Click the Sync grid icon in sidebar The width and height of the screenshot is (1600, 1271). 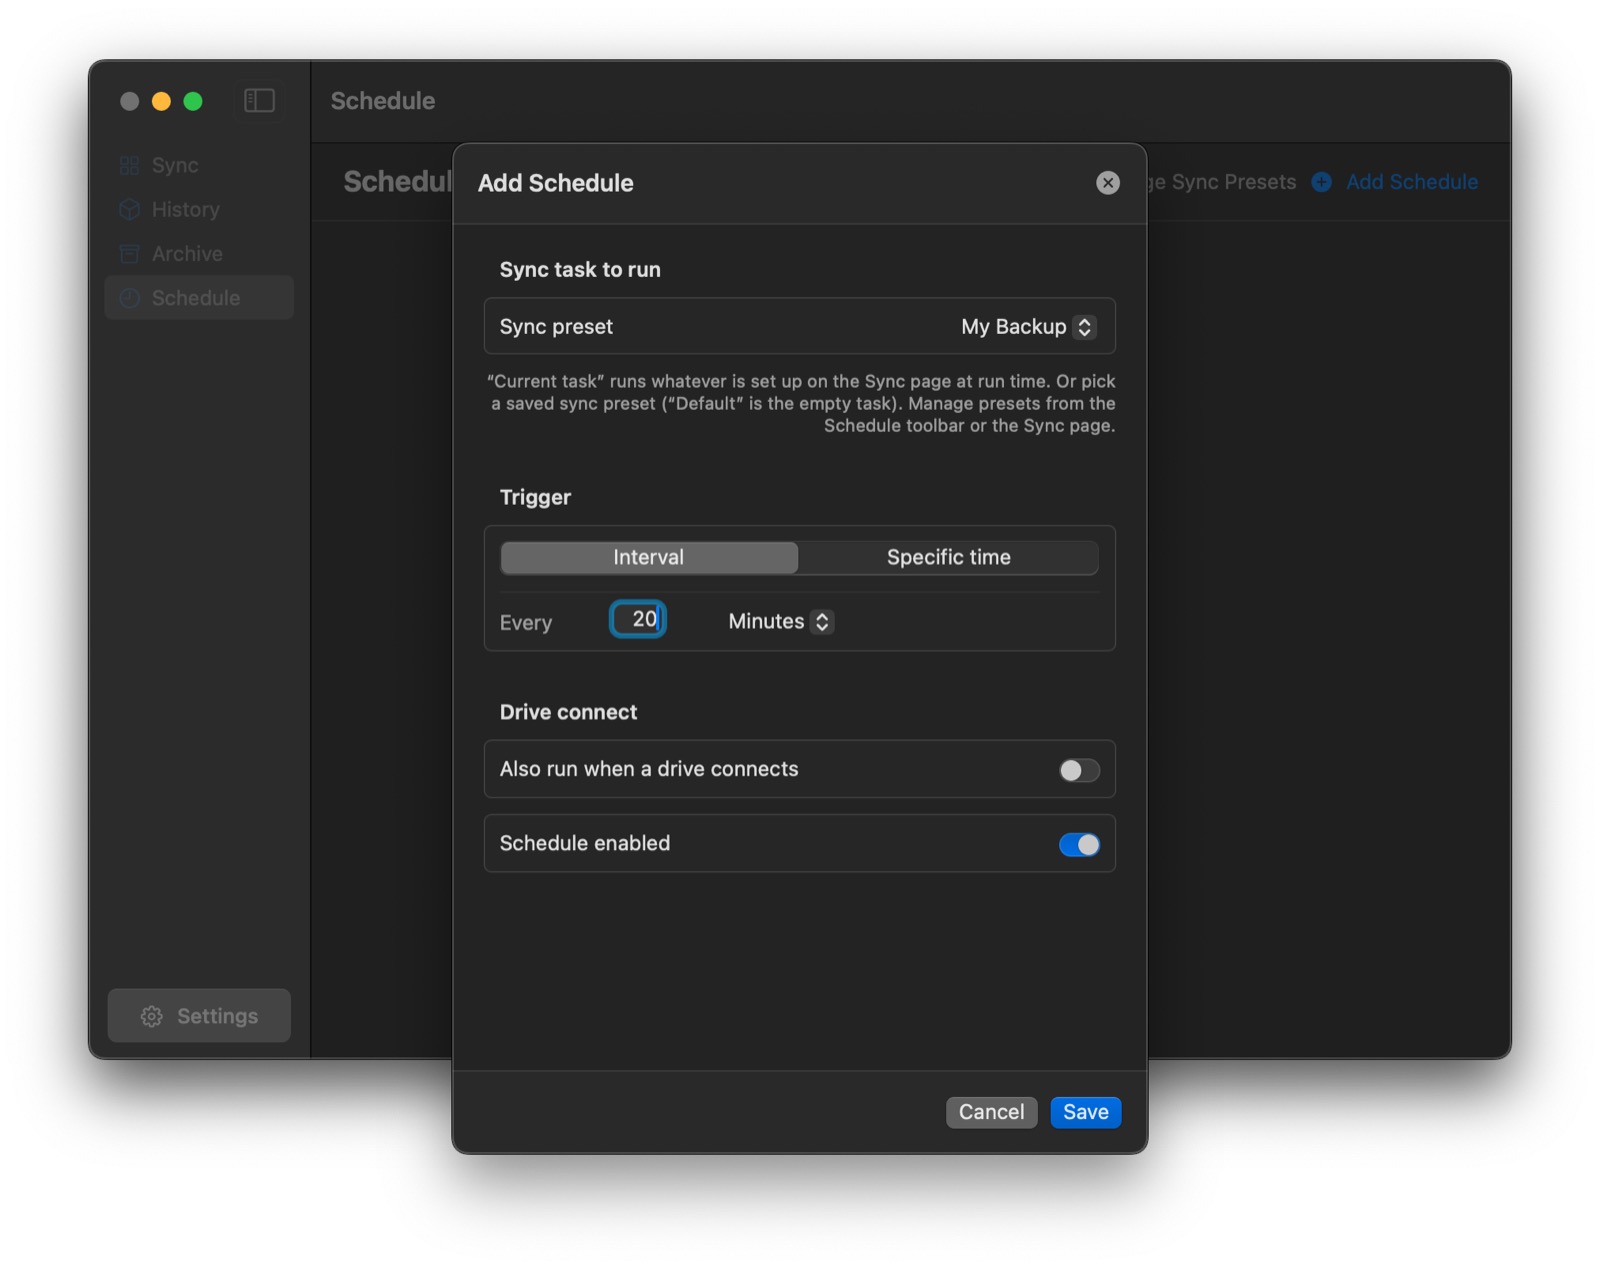(130, 166)
